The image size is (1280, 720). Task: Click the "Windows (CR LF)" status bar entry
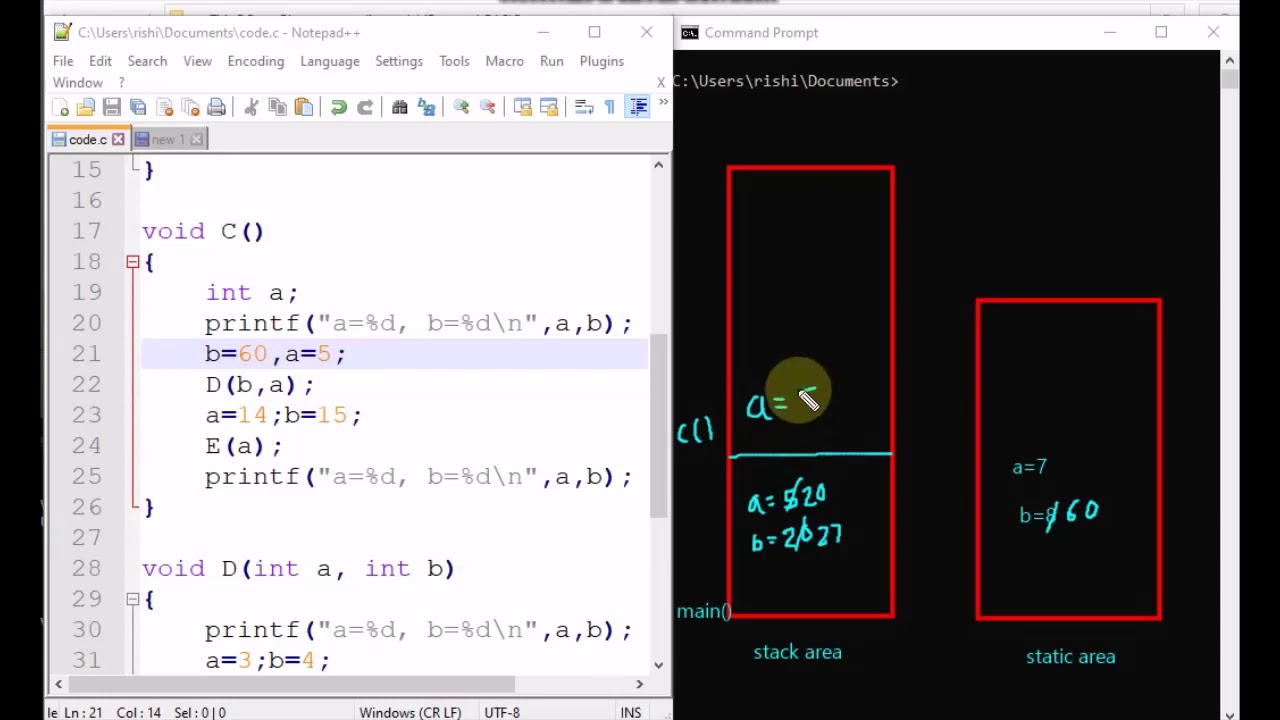pos(410,712)
